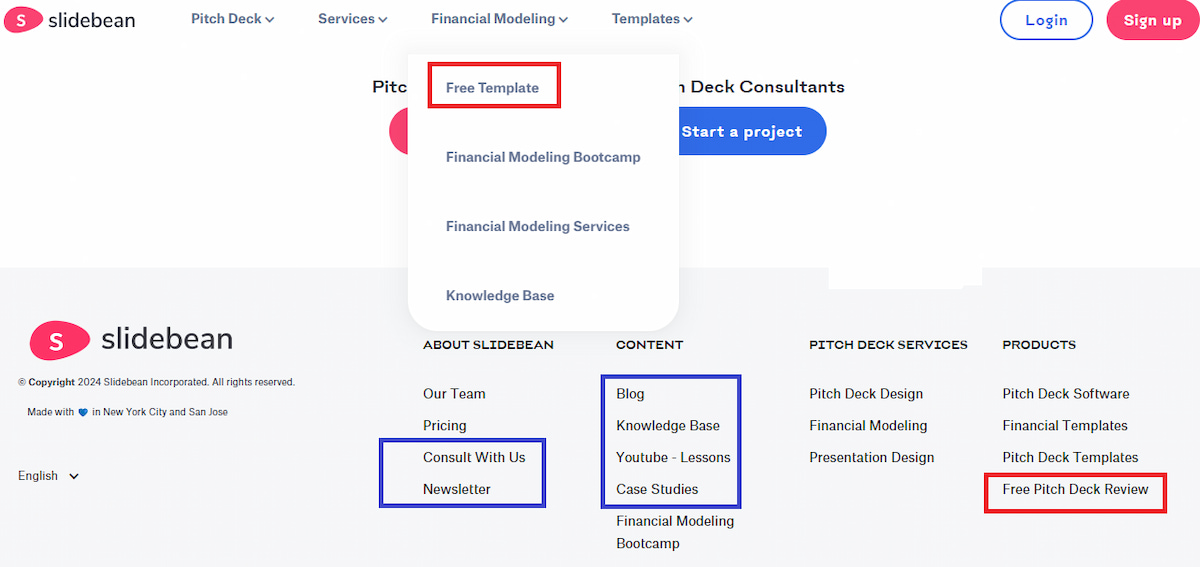Go to Youtube - Lessons link

(673, 458)
